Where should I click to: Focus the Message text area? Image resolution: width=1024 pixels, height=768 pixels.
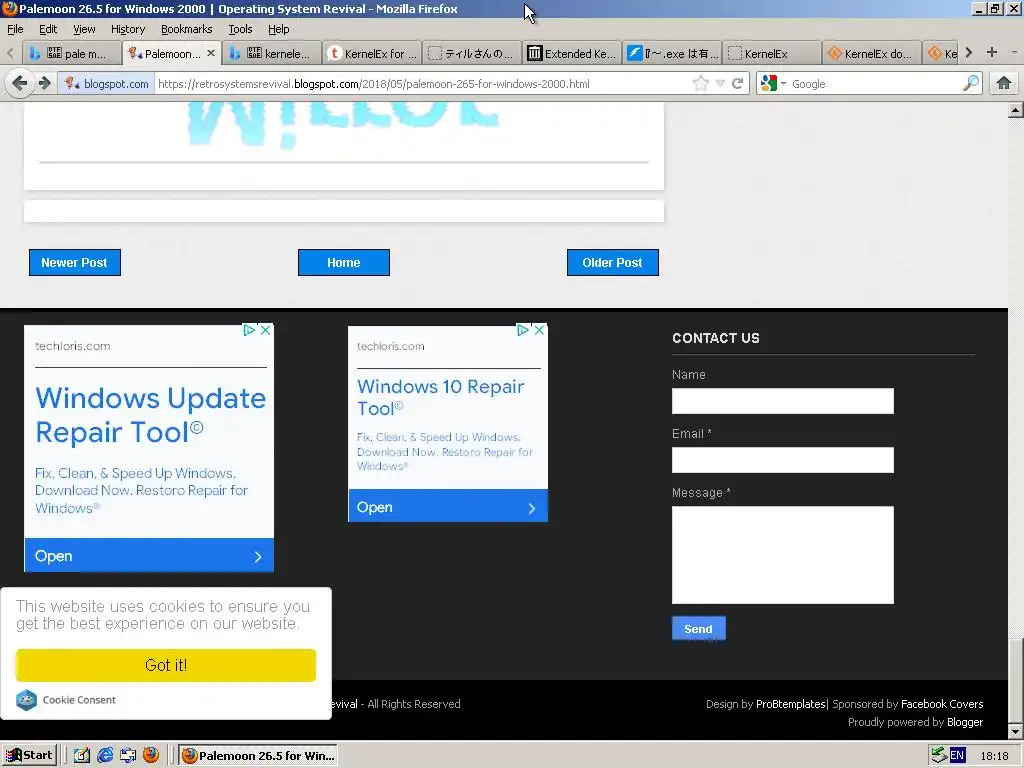tap(782, 555)
